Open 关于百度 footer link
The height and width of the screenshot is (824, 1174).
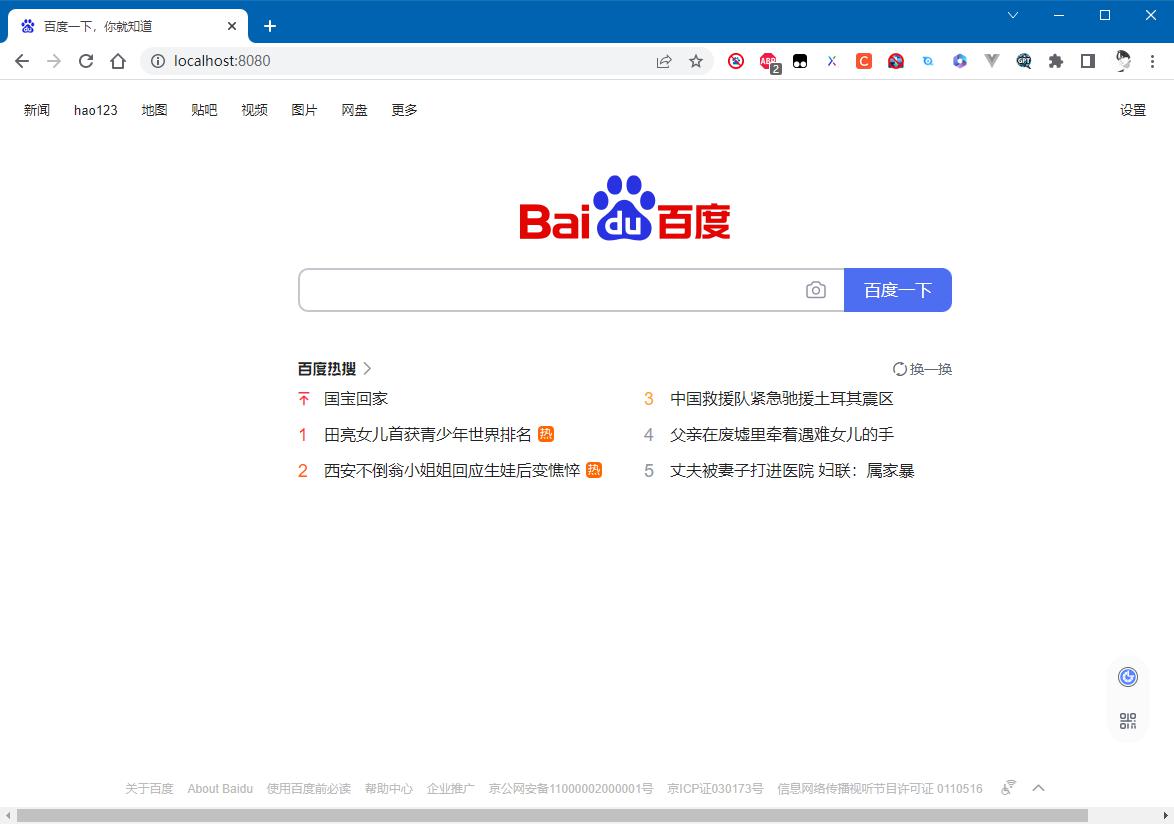click(x=149, y=788)
